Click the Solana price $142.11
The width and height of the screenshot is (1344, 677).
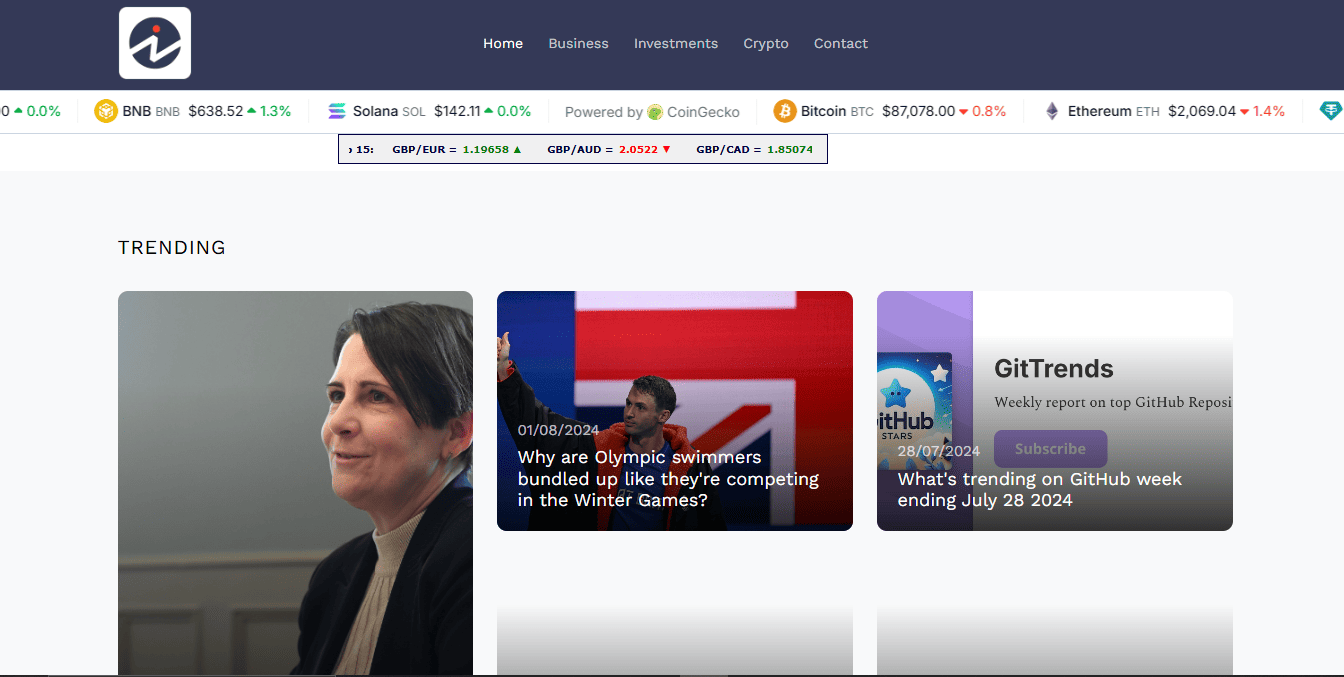(457, 111)
